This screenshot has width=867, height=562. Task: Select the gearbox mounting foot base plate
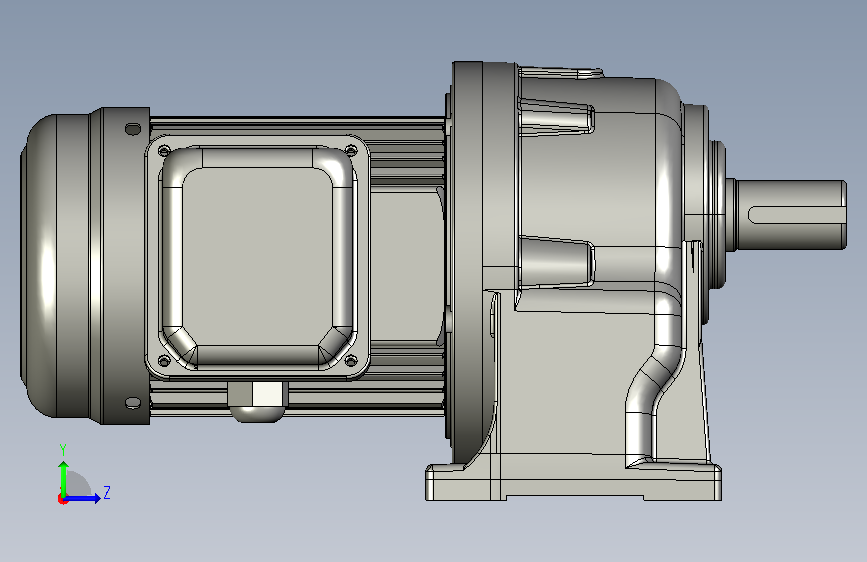(x=573, y=482)
